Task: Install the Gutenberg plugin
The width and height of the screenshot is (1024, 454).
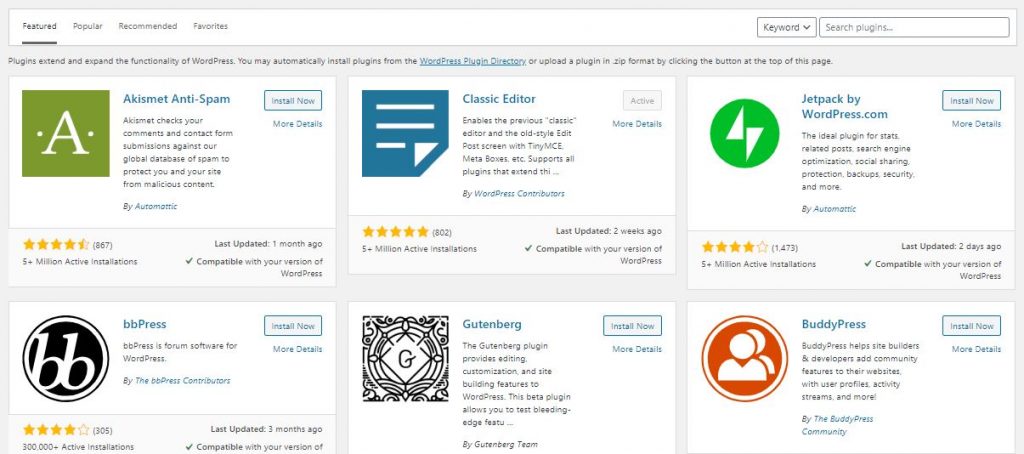Action: point(632,326)
